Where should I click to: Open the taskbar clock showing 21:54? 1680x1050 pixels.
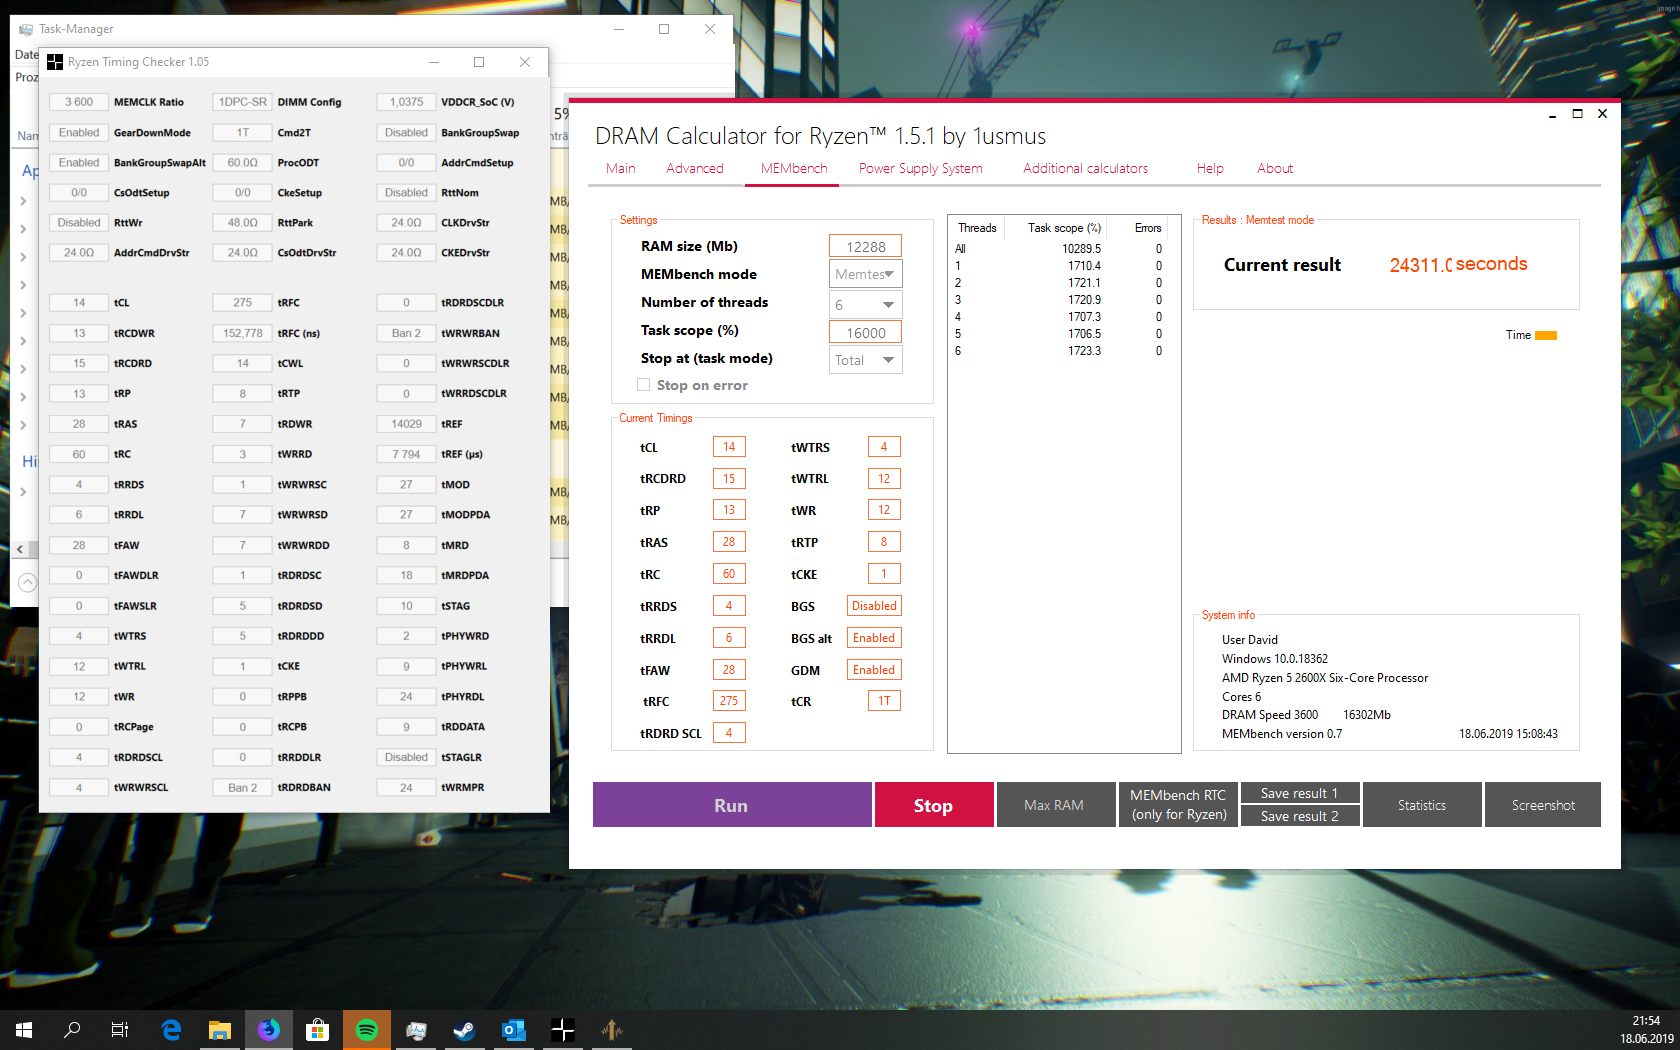[1646, 1030]
